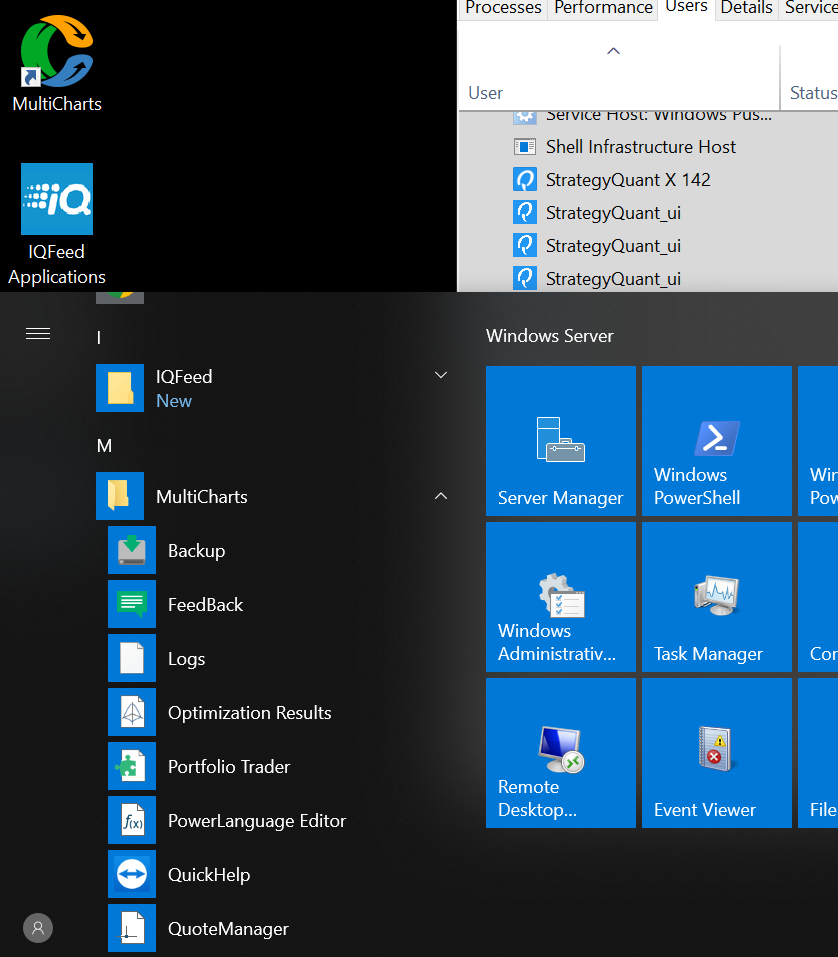The width and height of the screenshot is (838, 957).
Task: Open the IQFeed Applications desktop icon
Action: click(57, 199)
